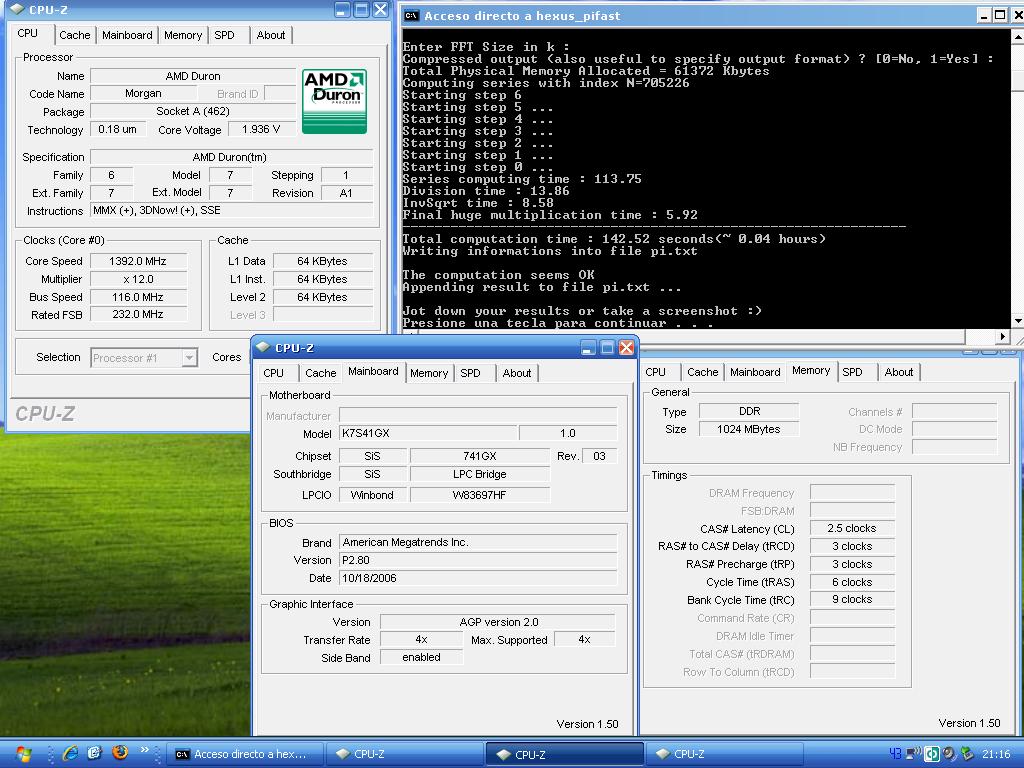Click the BIOS Brand American Megatrends Inc.

point(478,542)
